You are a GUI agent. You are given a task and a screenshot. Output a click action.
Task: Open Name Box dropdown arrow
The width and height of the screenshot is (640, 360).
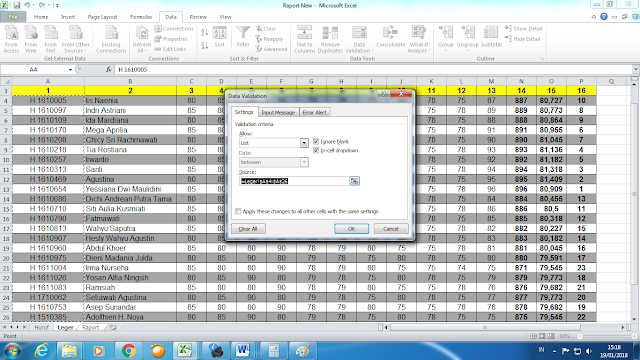70,70
